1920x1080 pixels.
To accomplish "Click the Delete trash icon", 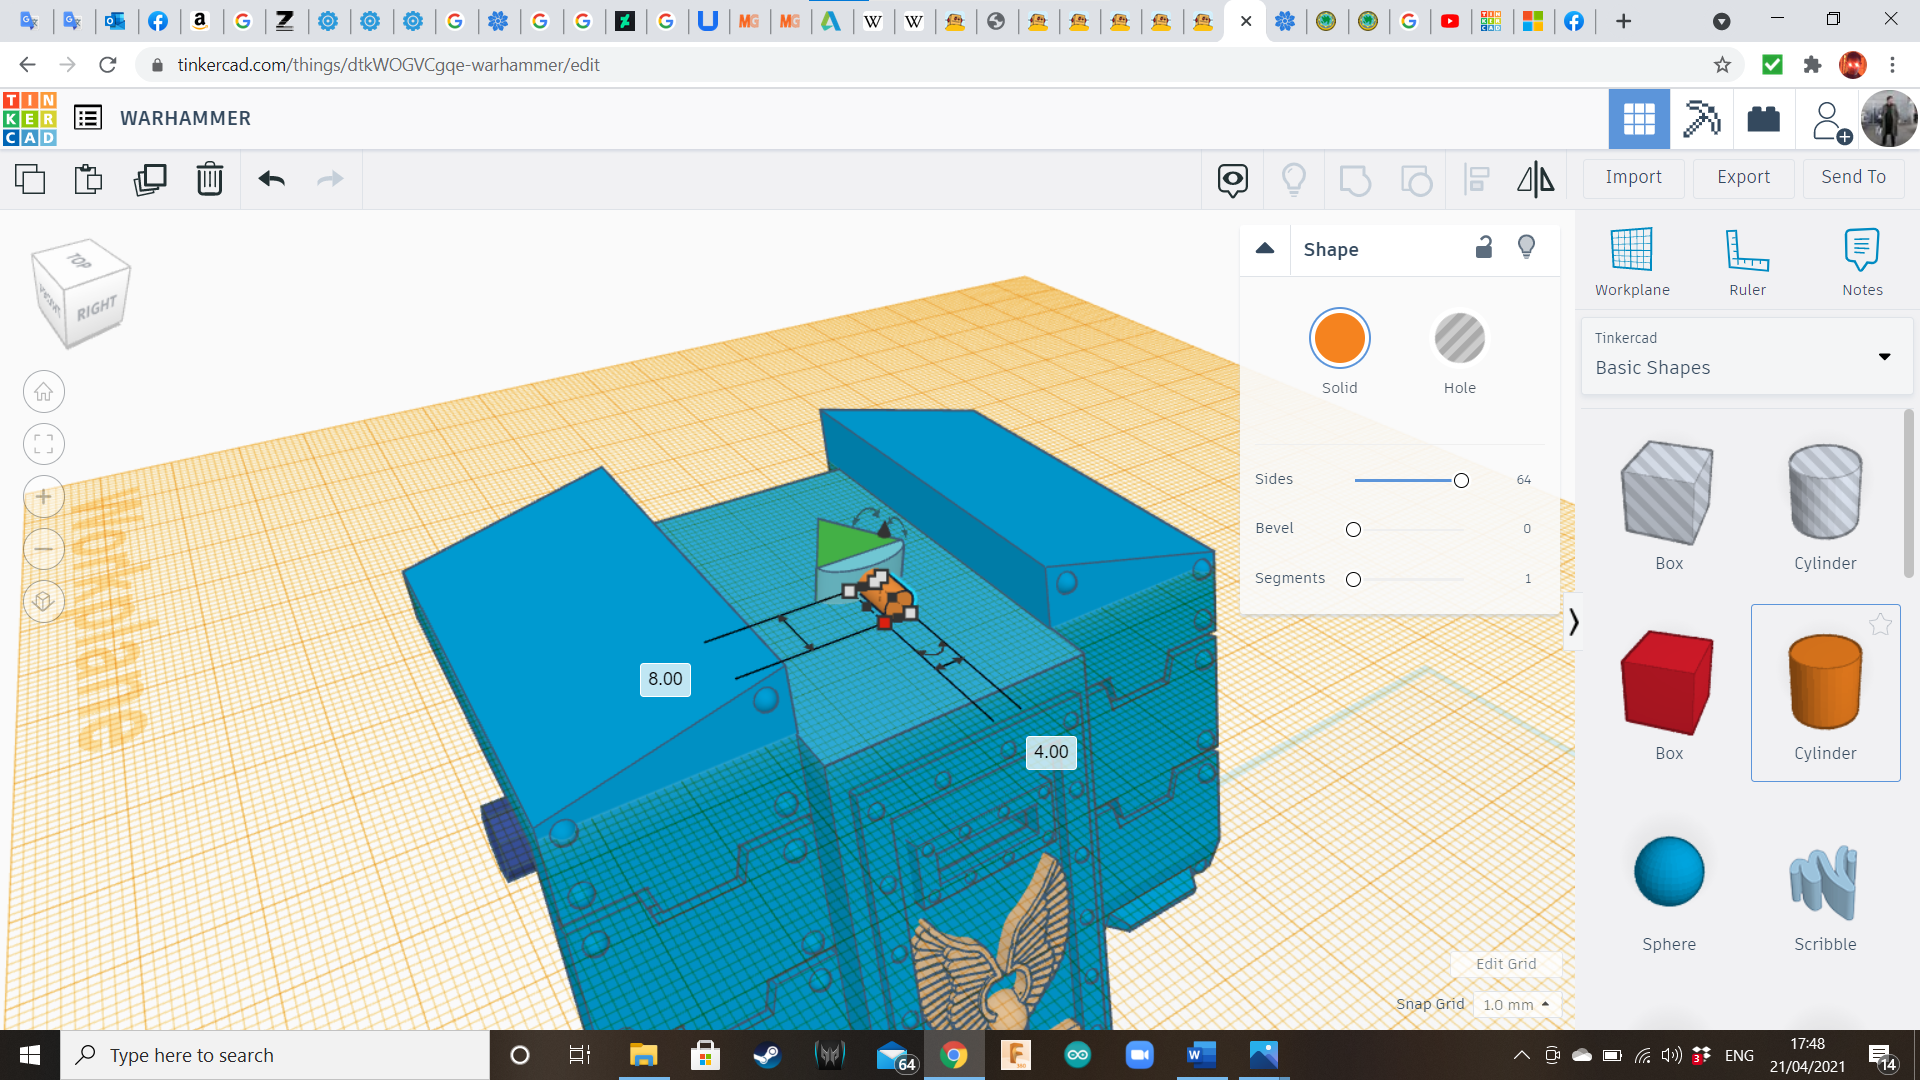I will [x=209, y=179].
